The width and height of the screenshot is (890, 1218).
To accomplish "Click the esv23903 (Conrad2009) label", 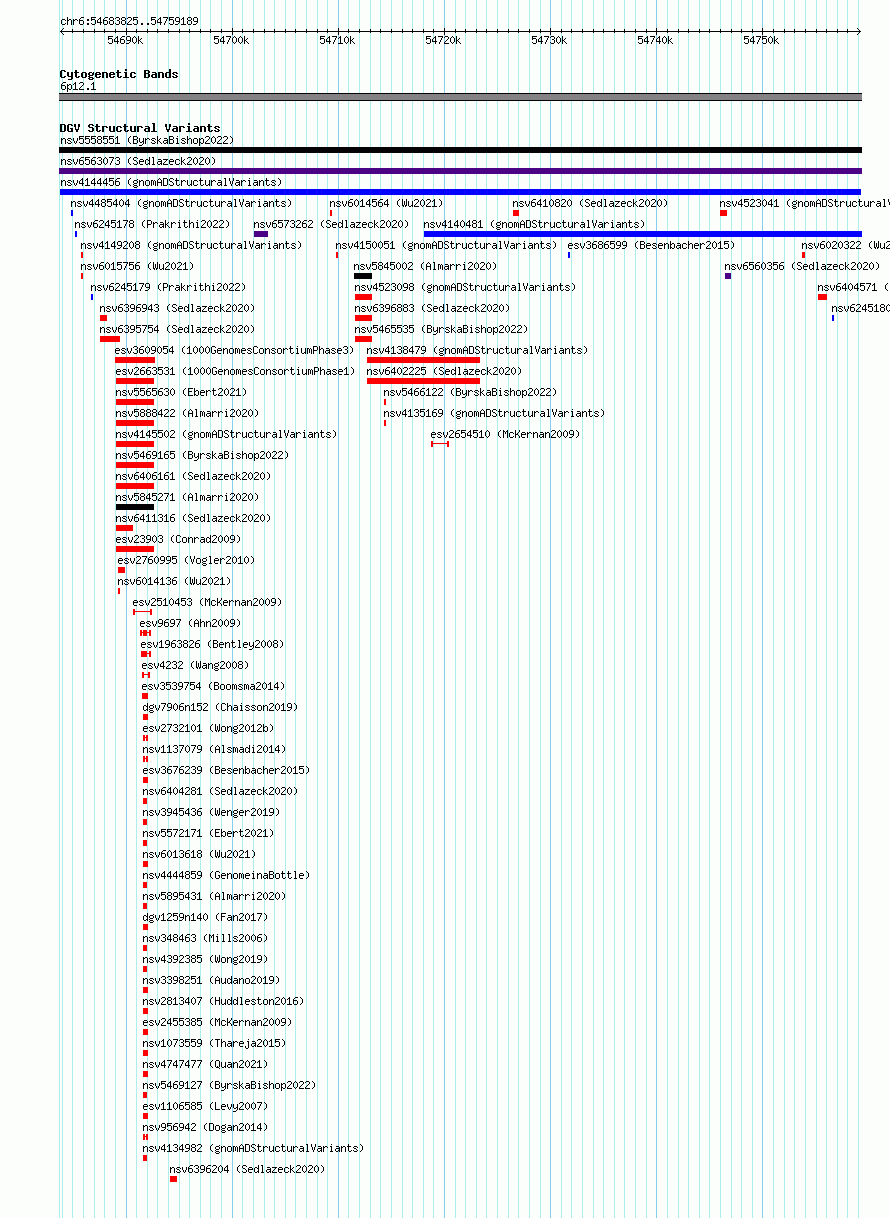I will click(178, 539).
